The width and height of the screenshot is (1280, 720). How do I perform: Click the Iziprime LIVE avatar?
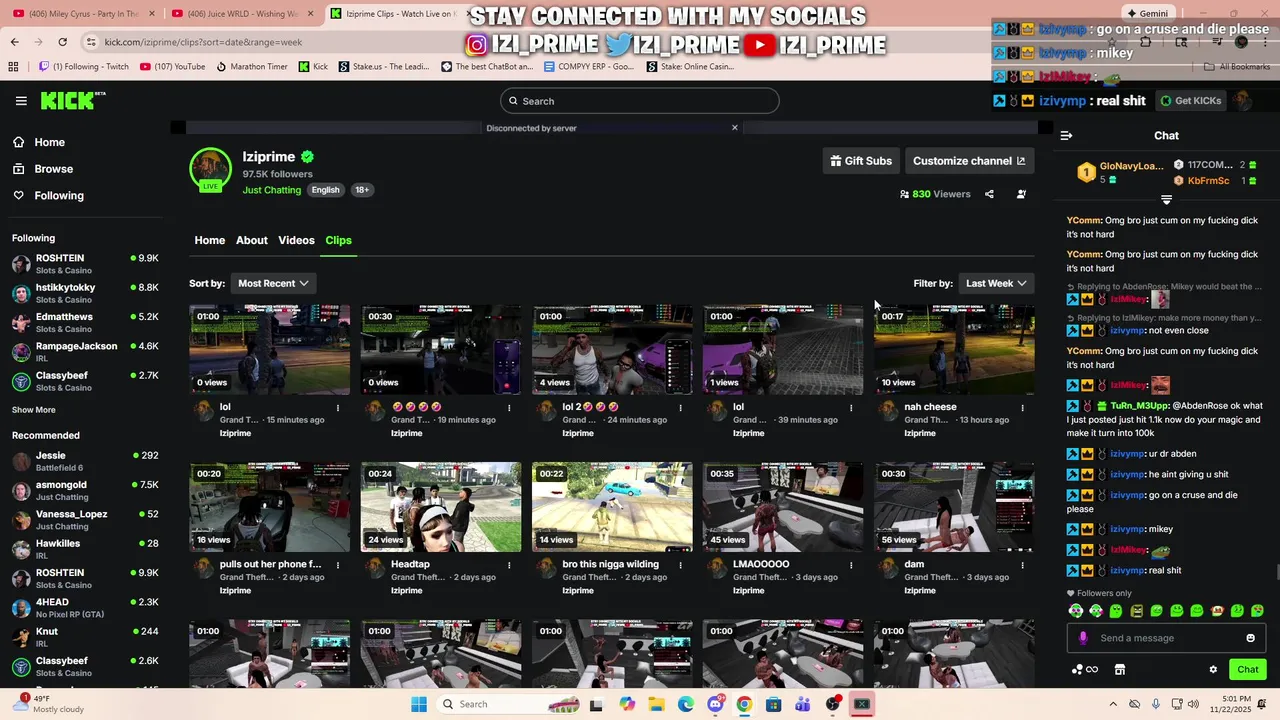[x=210, y=169]
